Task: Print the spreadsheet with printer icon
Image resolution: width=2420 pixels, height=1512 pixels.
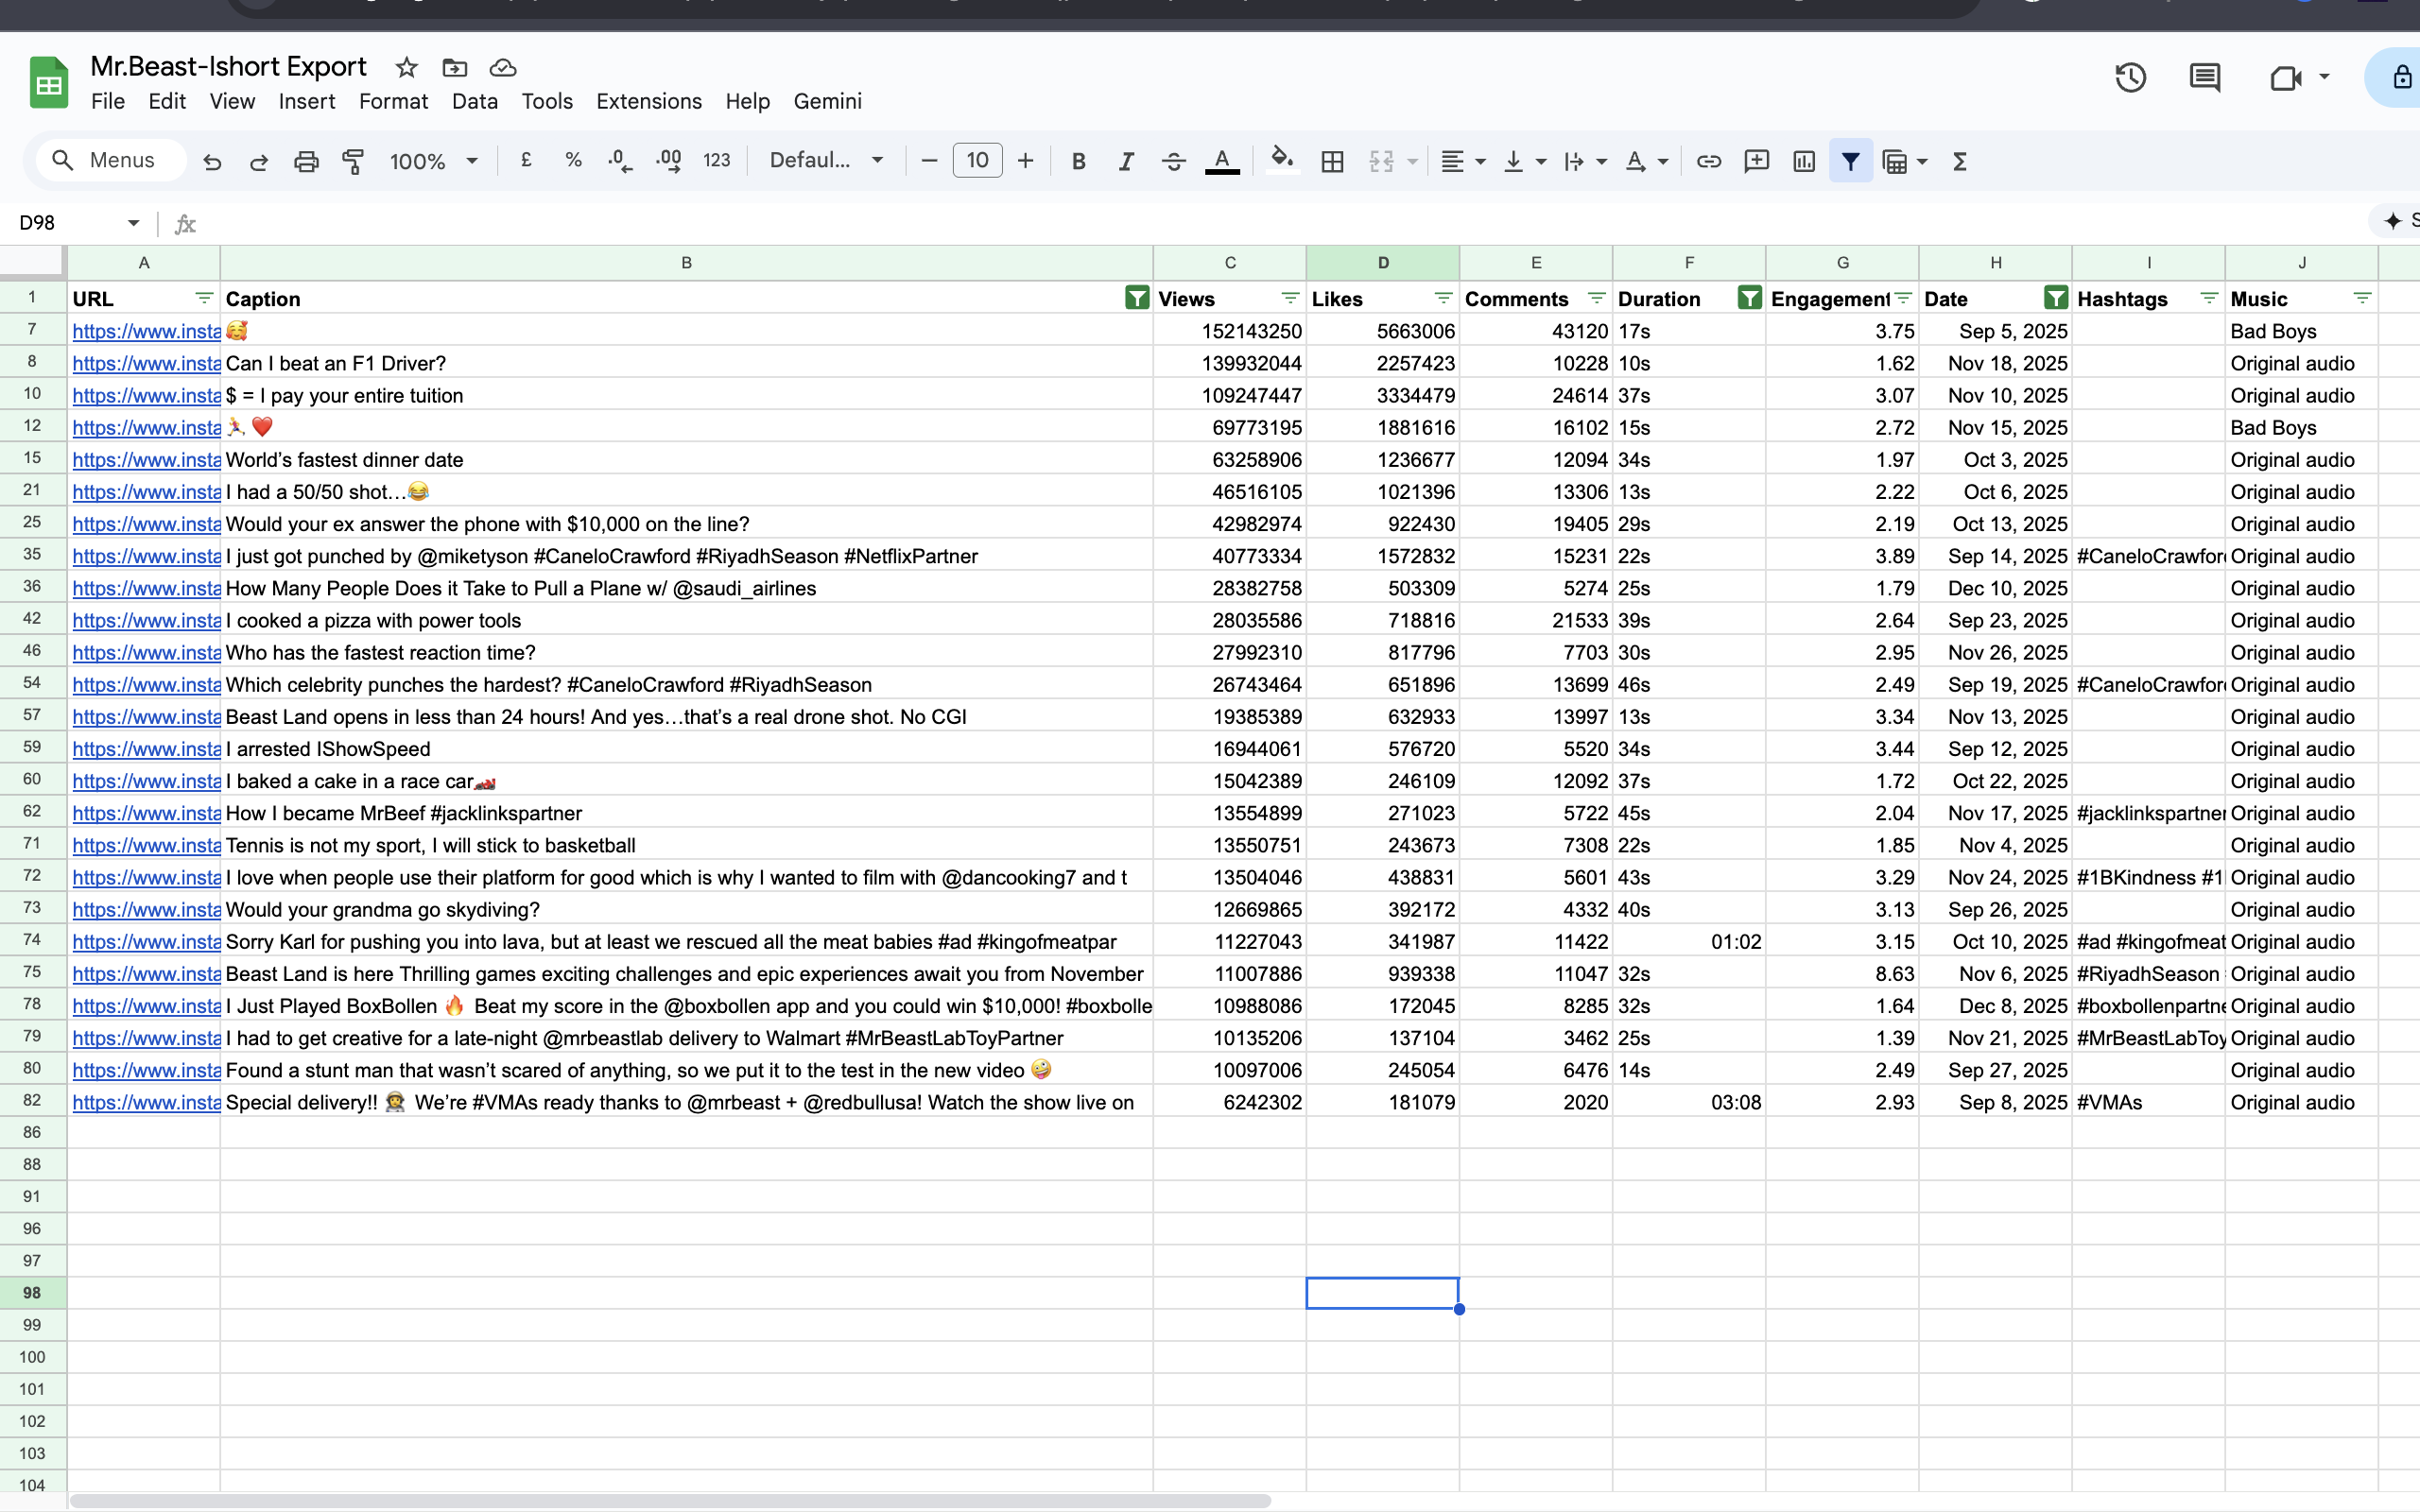Action: coord(306,161)
